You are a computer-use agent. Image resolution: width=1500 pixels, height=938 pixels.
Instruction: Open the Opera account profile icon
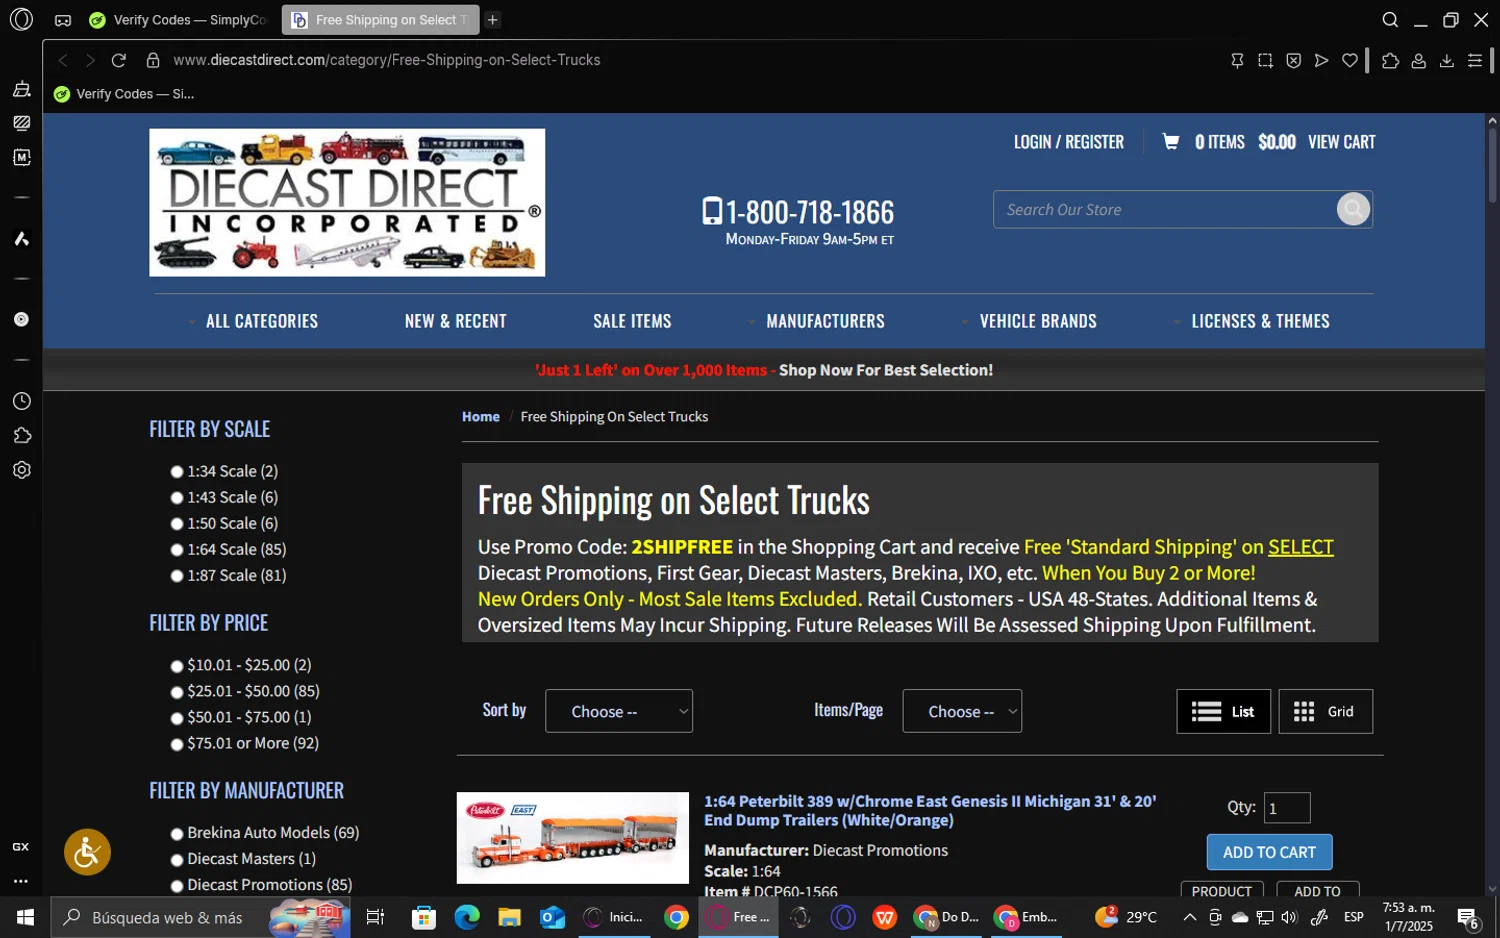tap(1418, 60)
